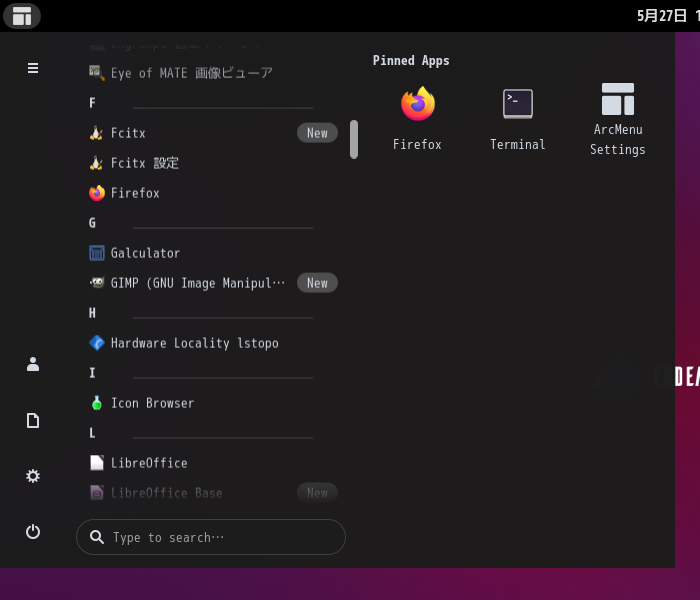This screenshot has width=700, height=600.
Task: Select the 'LibreOffice' text entry
Action: (x=149, y=463)
